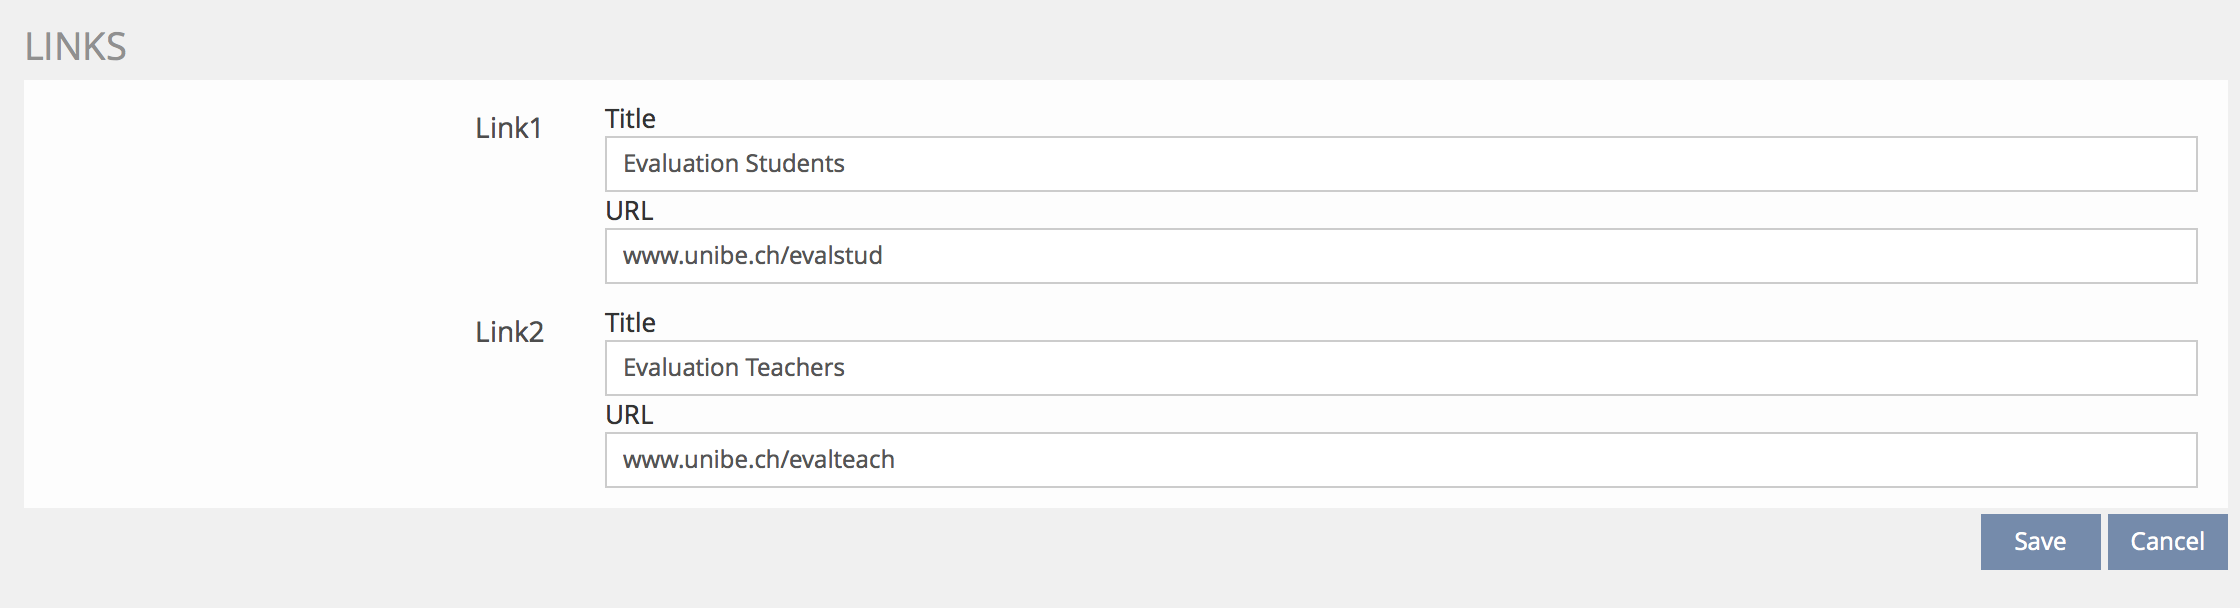Click the URL label under Link2
Screen dimensions: 2240x608
click(x=629, y=415)
